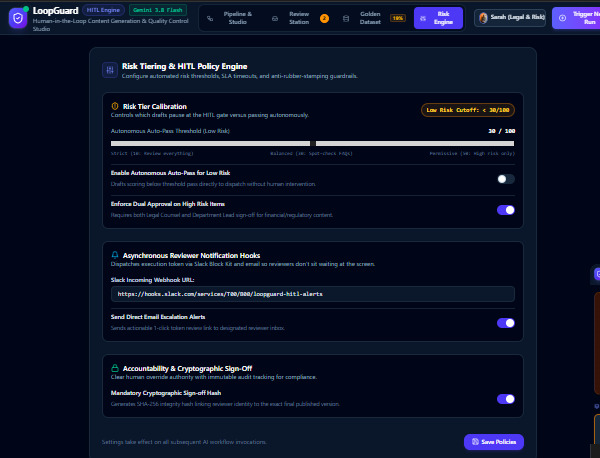Adjust the Auto-Pass Threshold slider handle

313,143
